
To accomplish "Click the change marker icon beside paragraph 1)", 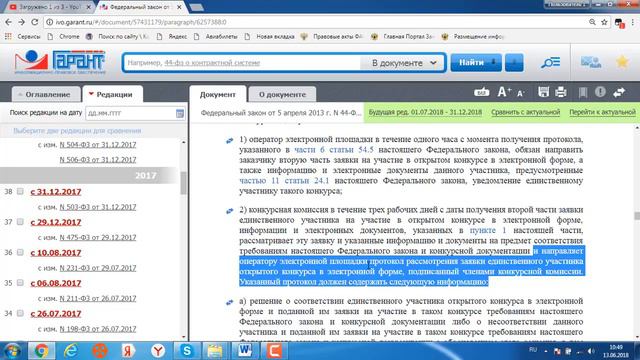I will click(x=229, y=141).
